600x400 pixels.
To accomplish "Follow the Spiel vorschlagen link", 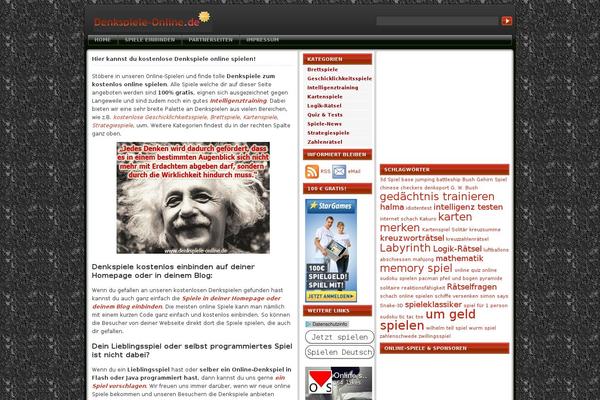I will tap(119, 386).
